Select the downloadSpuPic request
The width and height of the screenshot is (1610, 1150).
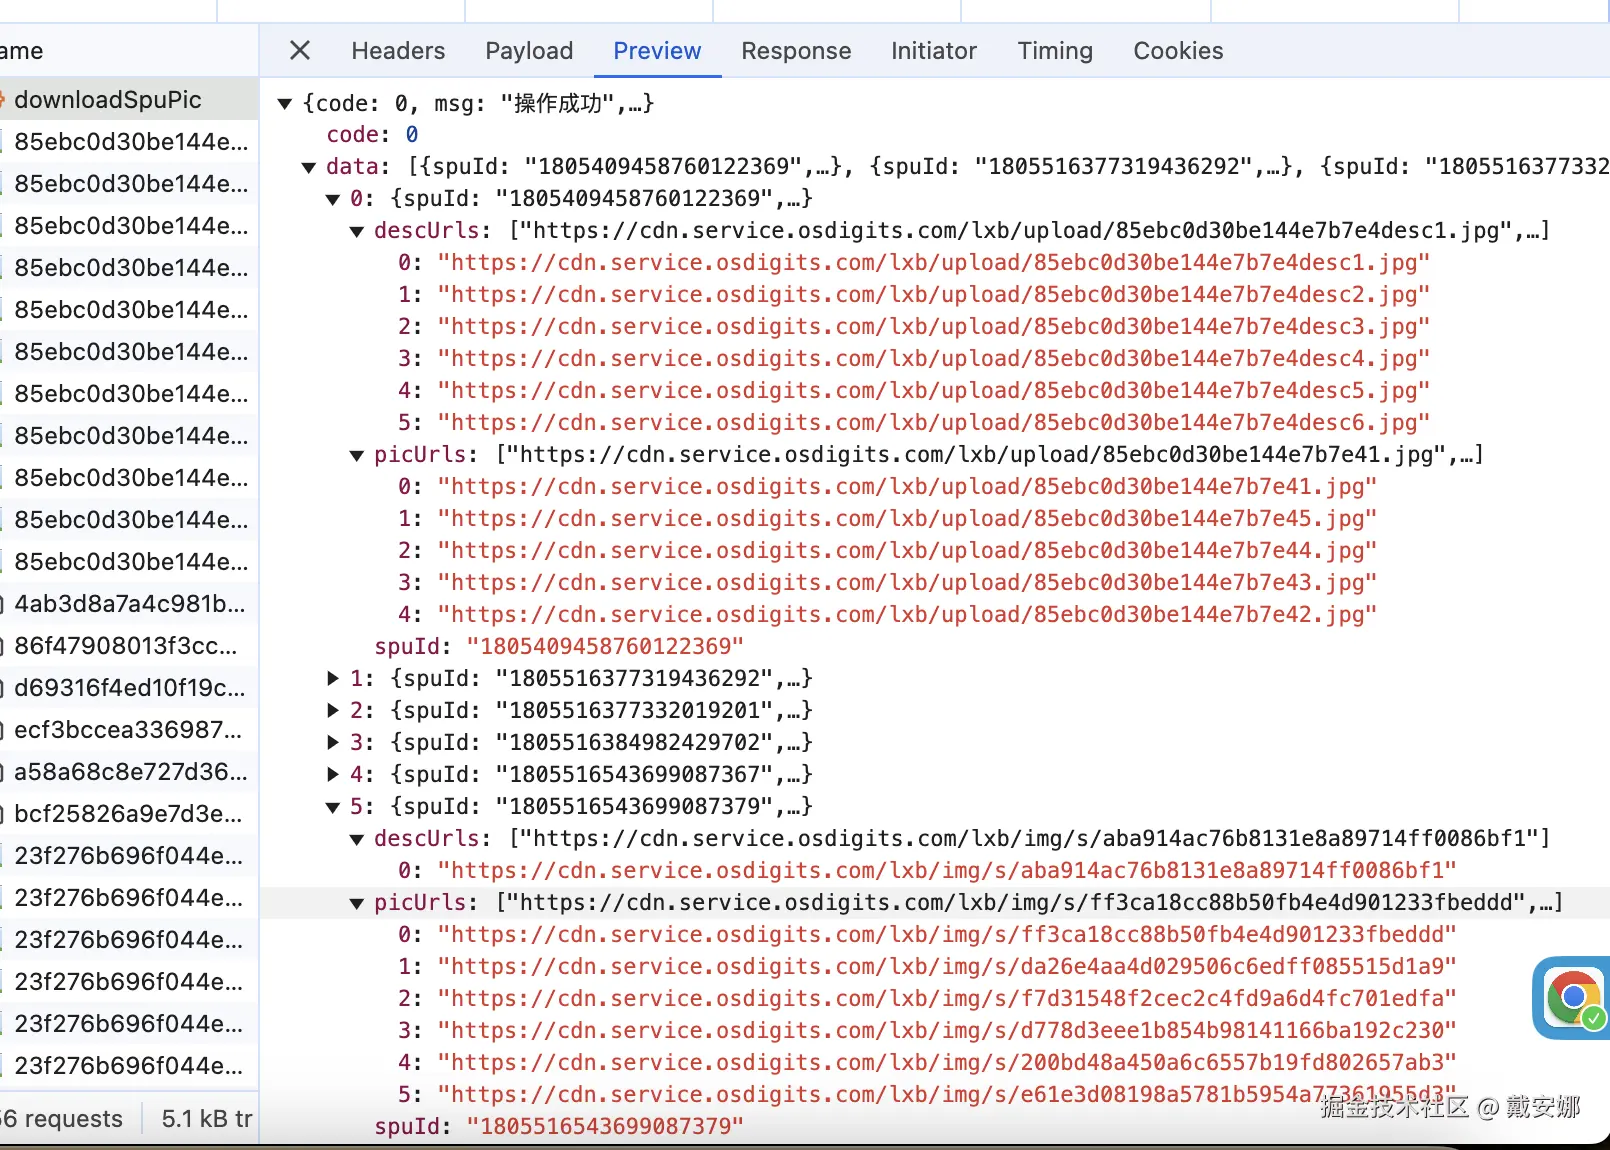coord(129,99)
